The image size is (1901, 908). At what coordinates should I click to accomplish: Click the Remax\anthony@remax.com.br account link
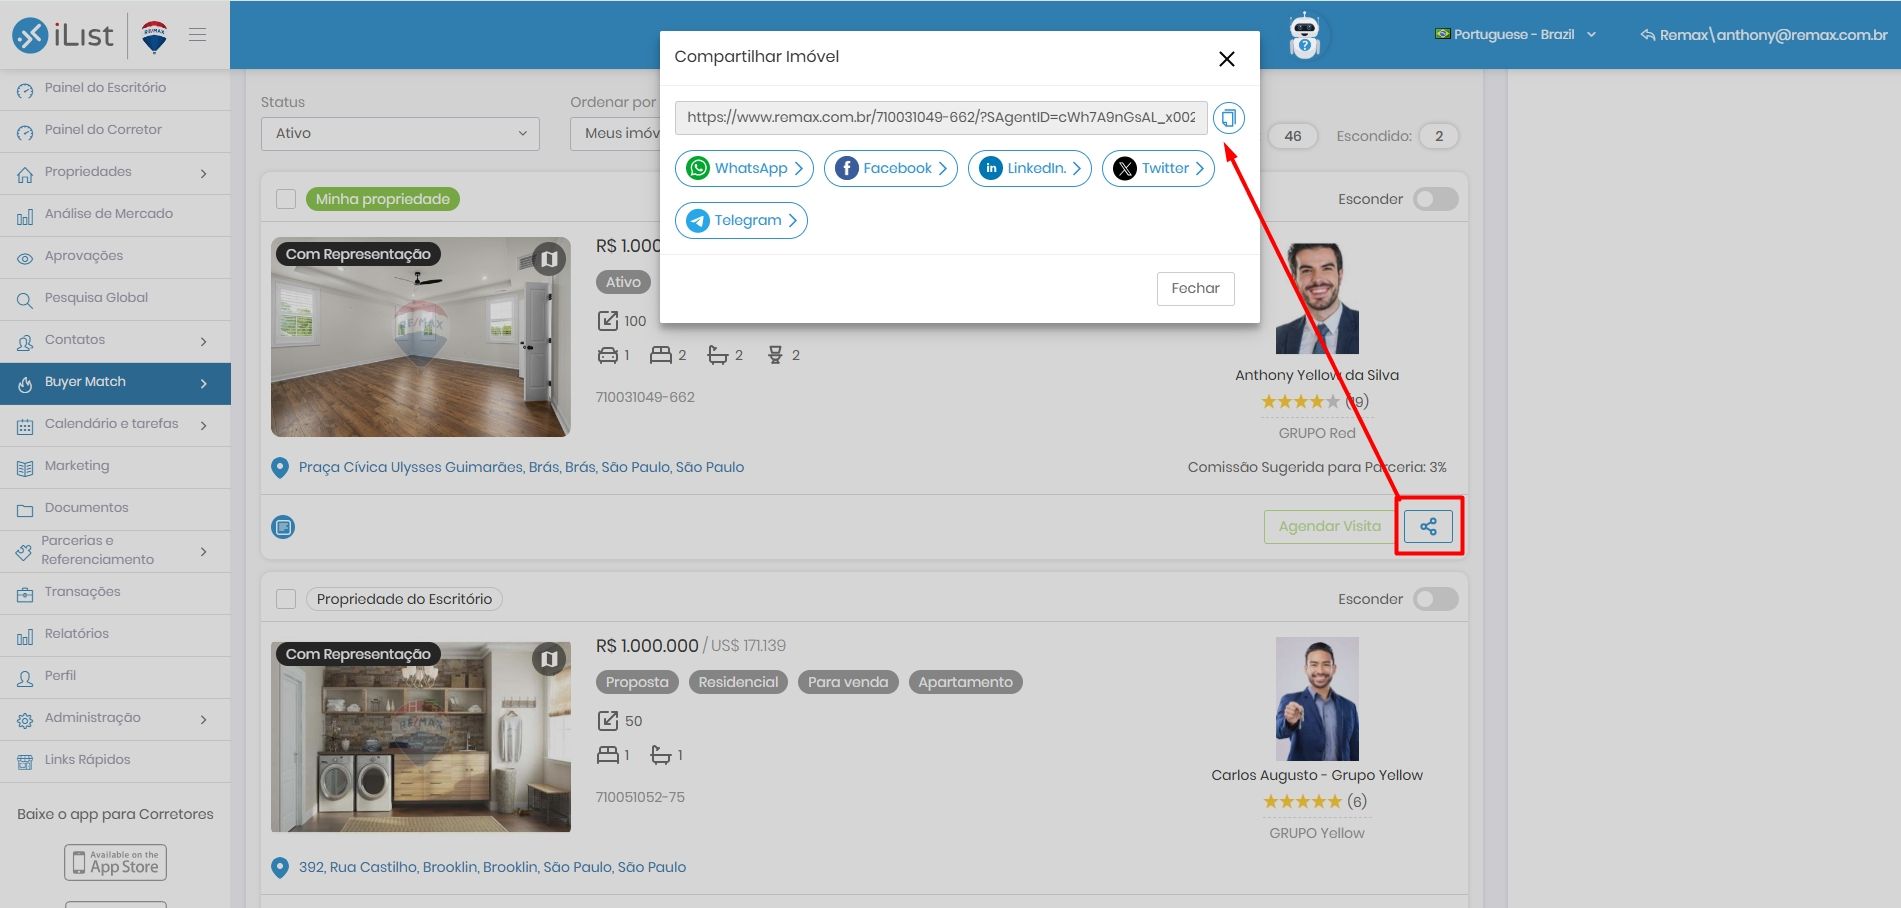tap(1763, 35)
